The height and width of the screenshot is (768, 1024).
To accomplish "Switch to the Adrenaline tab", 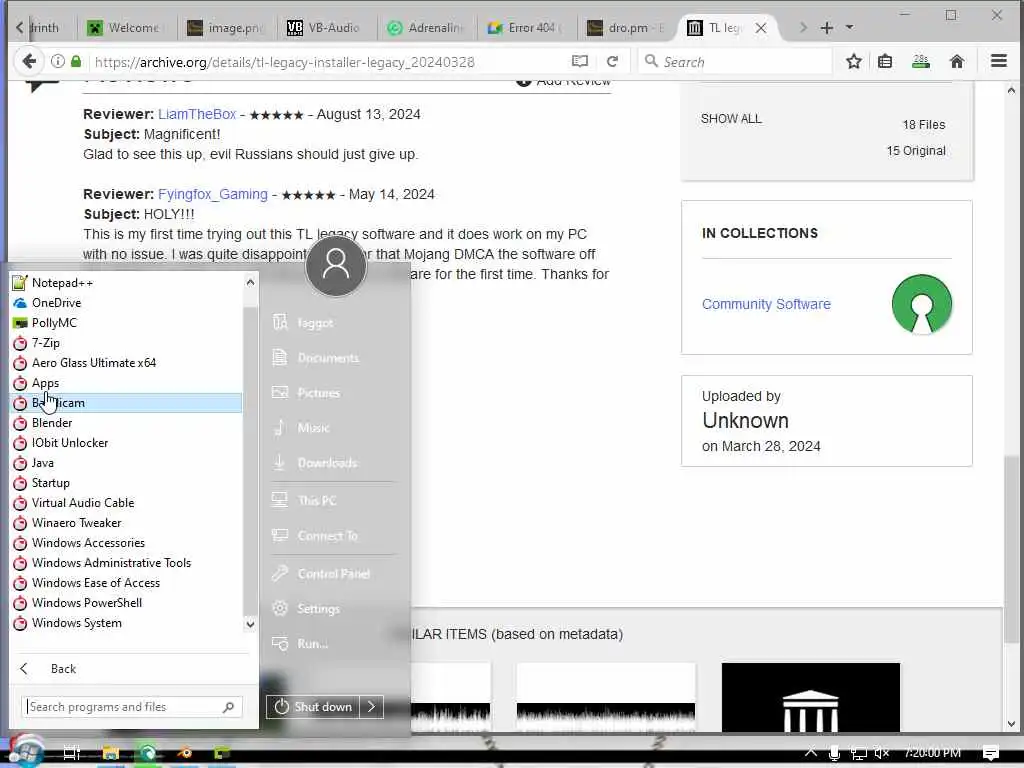I will tap(426, 27).
